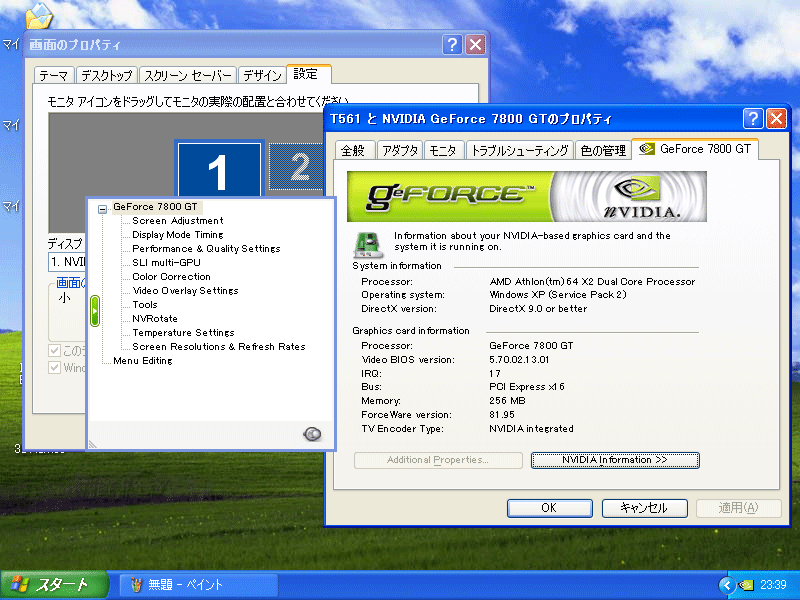
Task: Click the ForceWare version value 81.95
Action: (502, 415)
